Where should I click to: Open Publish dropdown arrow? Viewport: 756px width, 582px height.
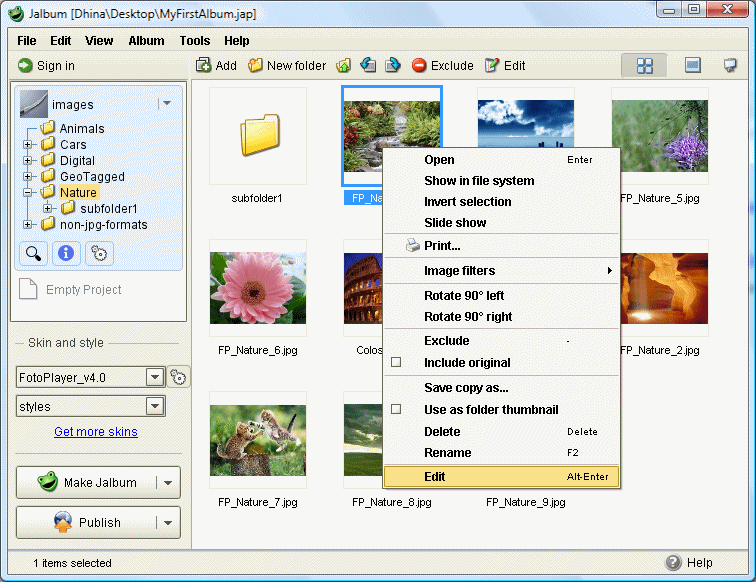coord(168,522)
